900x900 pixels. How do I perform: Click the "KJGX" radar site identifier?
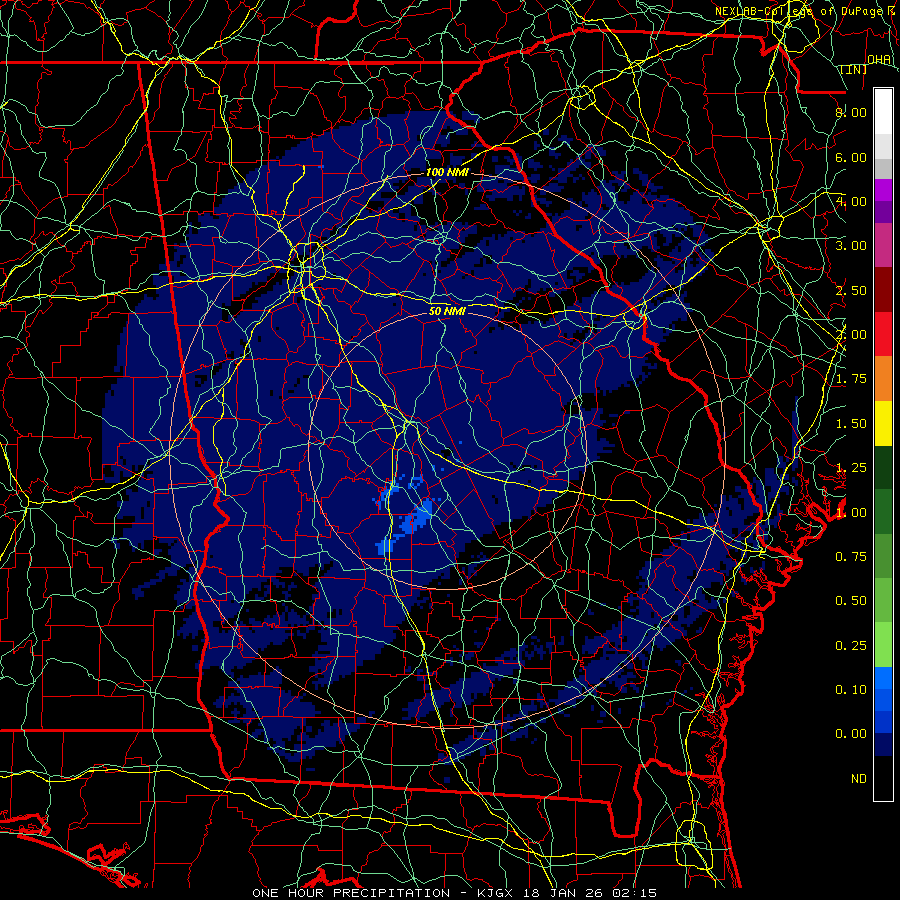pos(495,893)
